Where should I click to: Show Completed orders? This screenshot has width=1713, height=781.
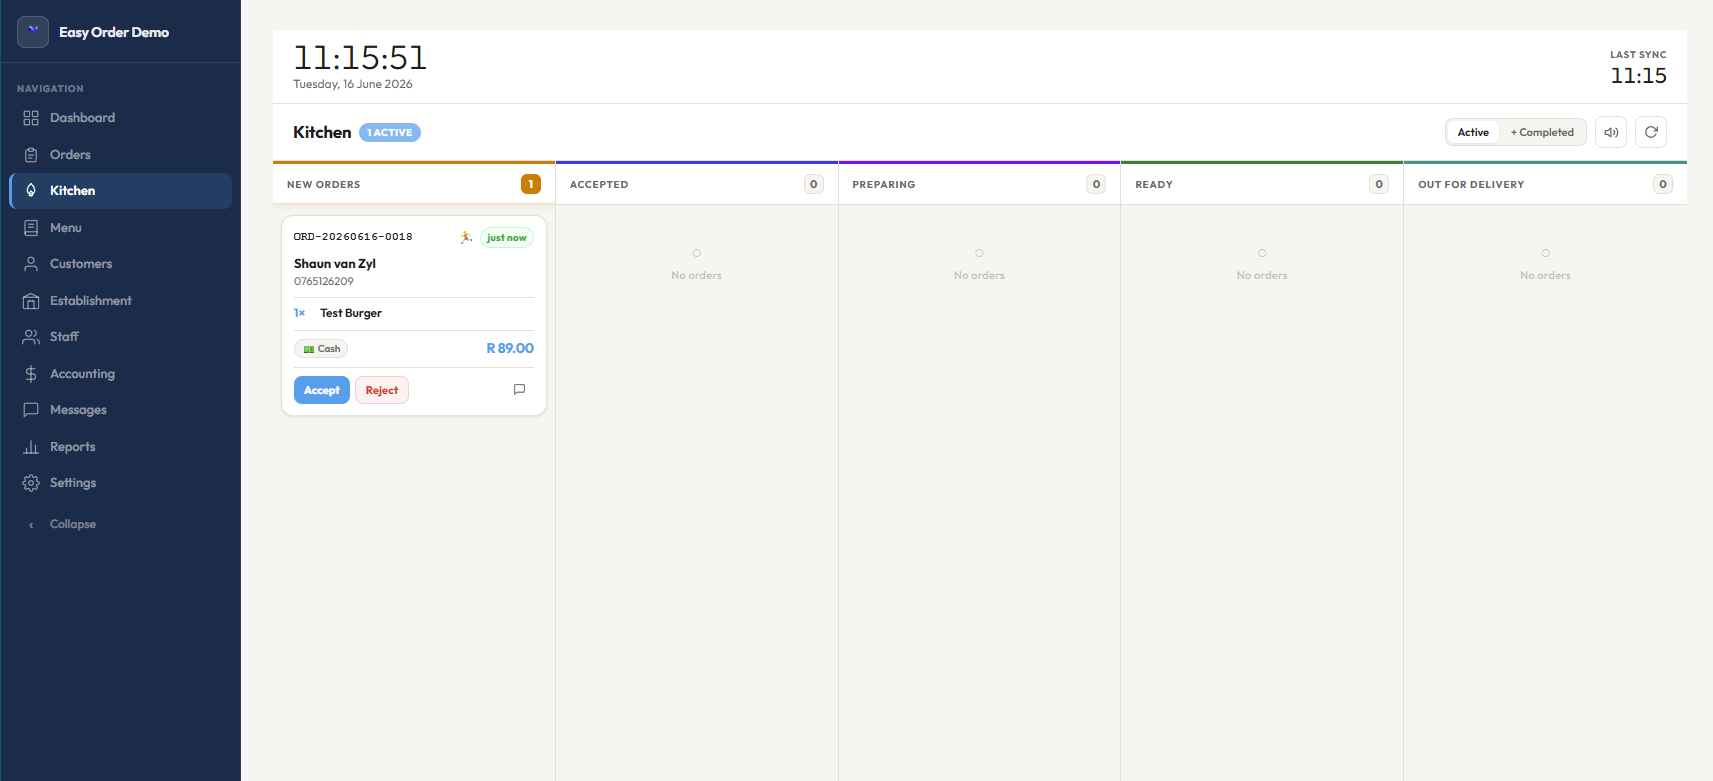(x=1542, y=132)
